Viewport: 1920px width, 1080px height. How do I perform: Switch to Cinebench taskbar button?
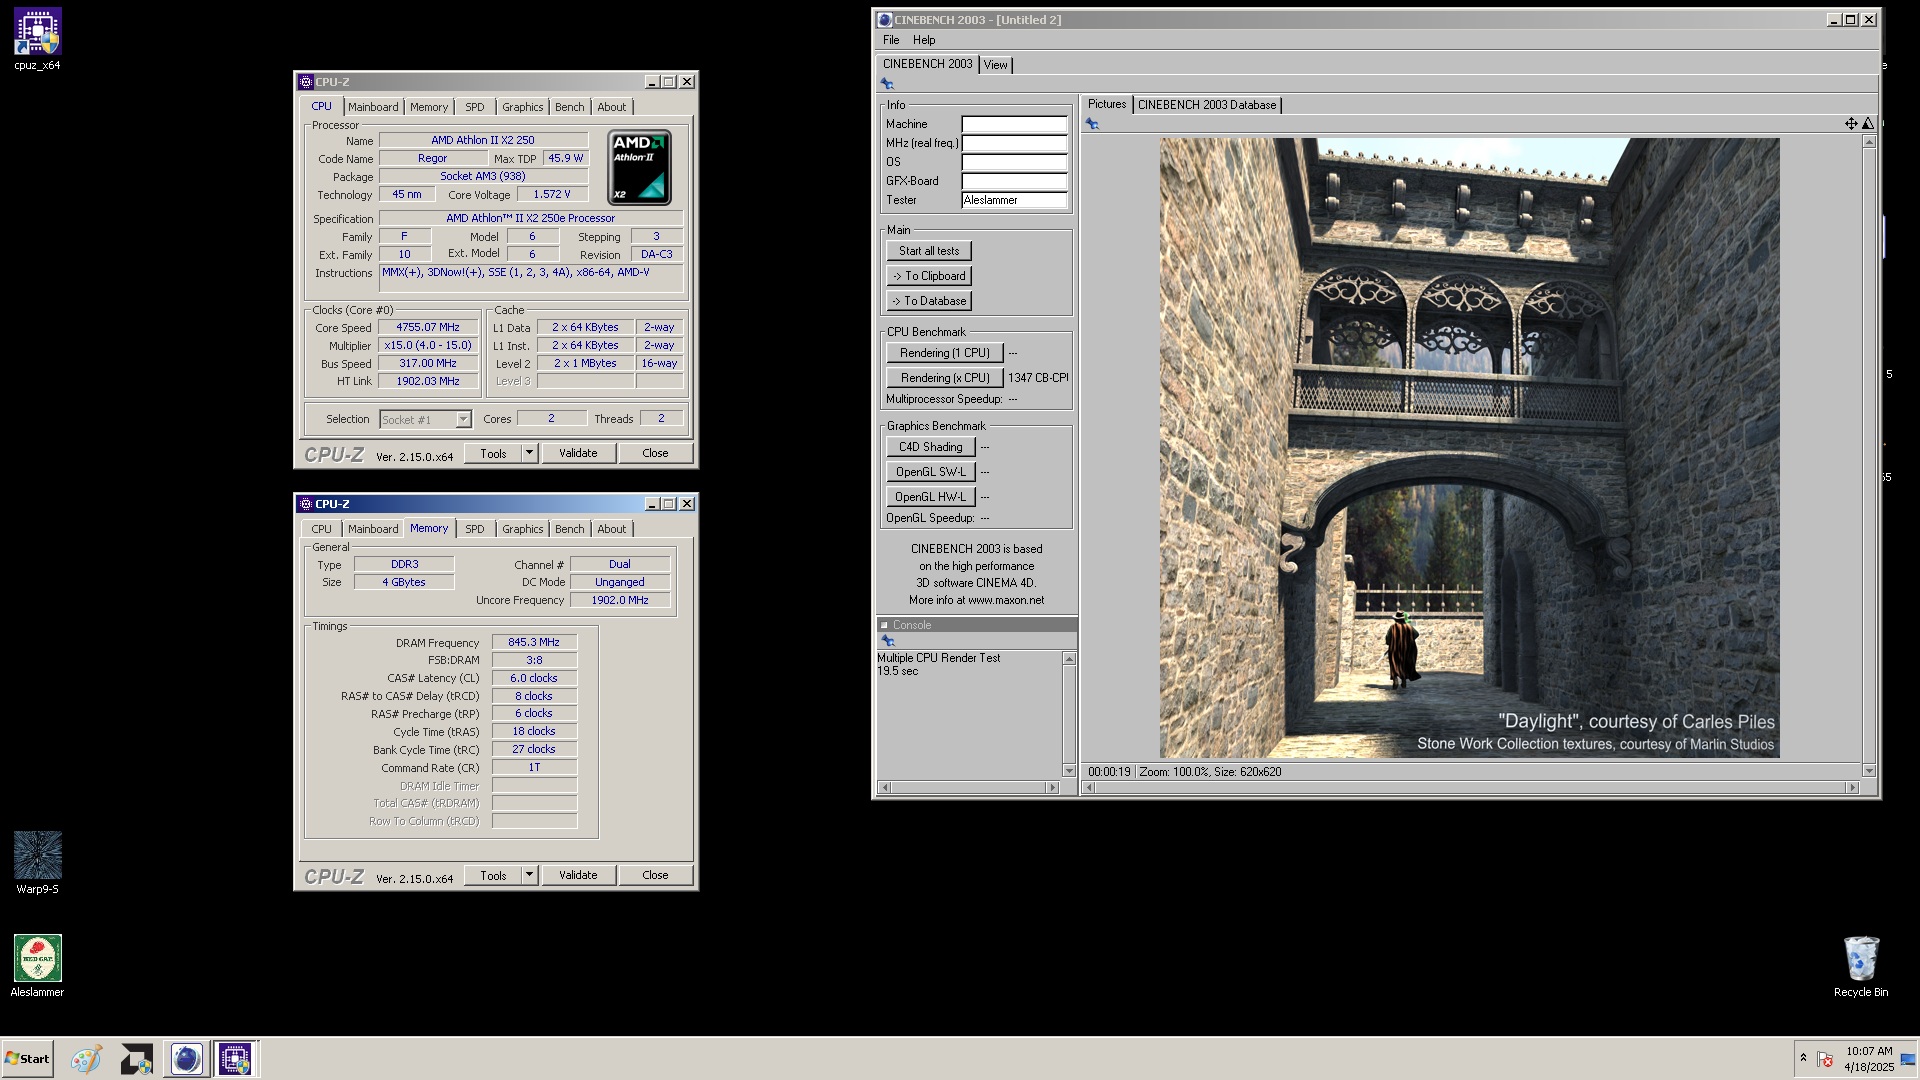pos(186,1059)
